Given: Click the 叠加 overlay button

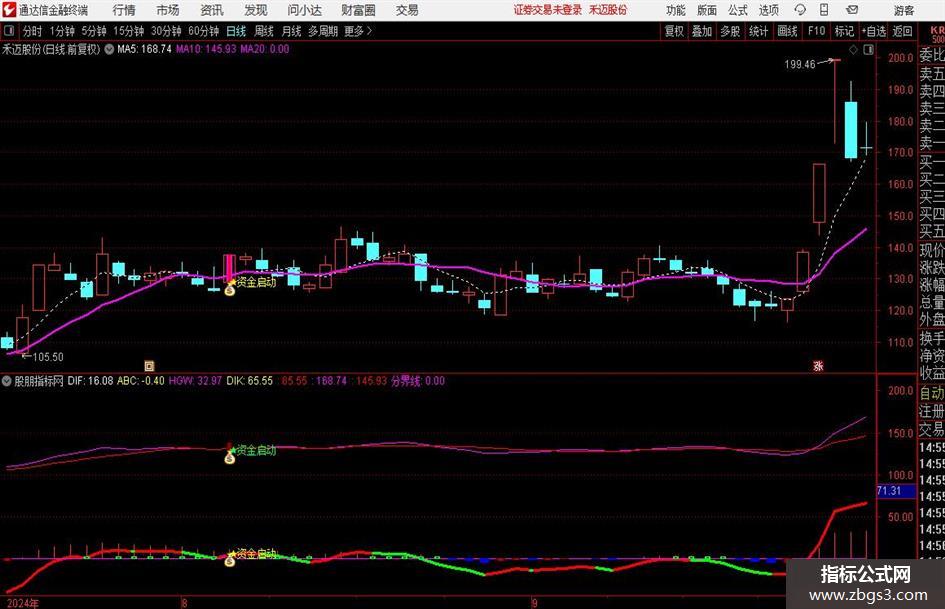Looking at the screenshot, I should 702,31.
